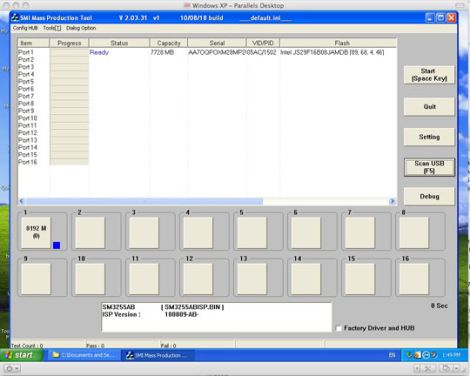Image resolution: width=470 pixels, height=376 pixels.
Task: Select empty port slot 3
Action: pos(144,233)
